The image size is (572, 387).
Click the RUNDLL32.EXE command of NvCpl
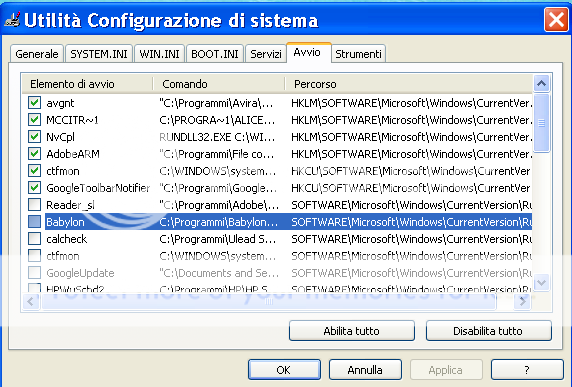[217, 137]
